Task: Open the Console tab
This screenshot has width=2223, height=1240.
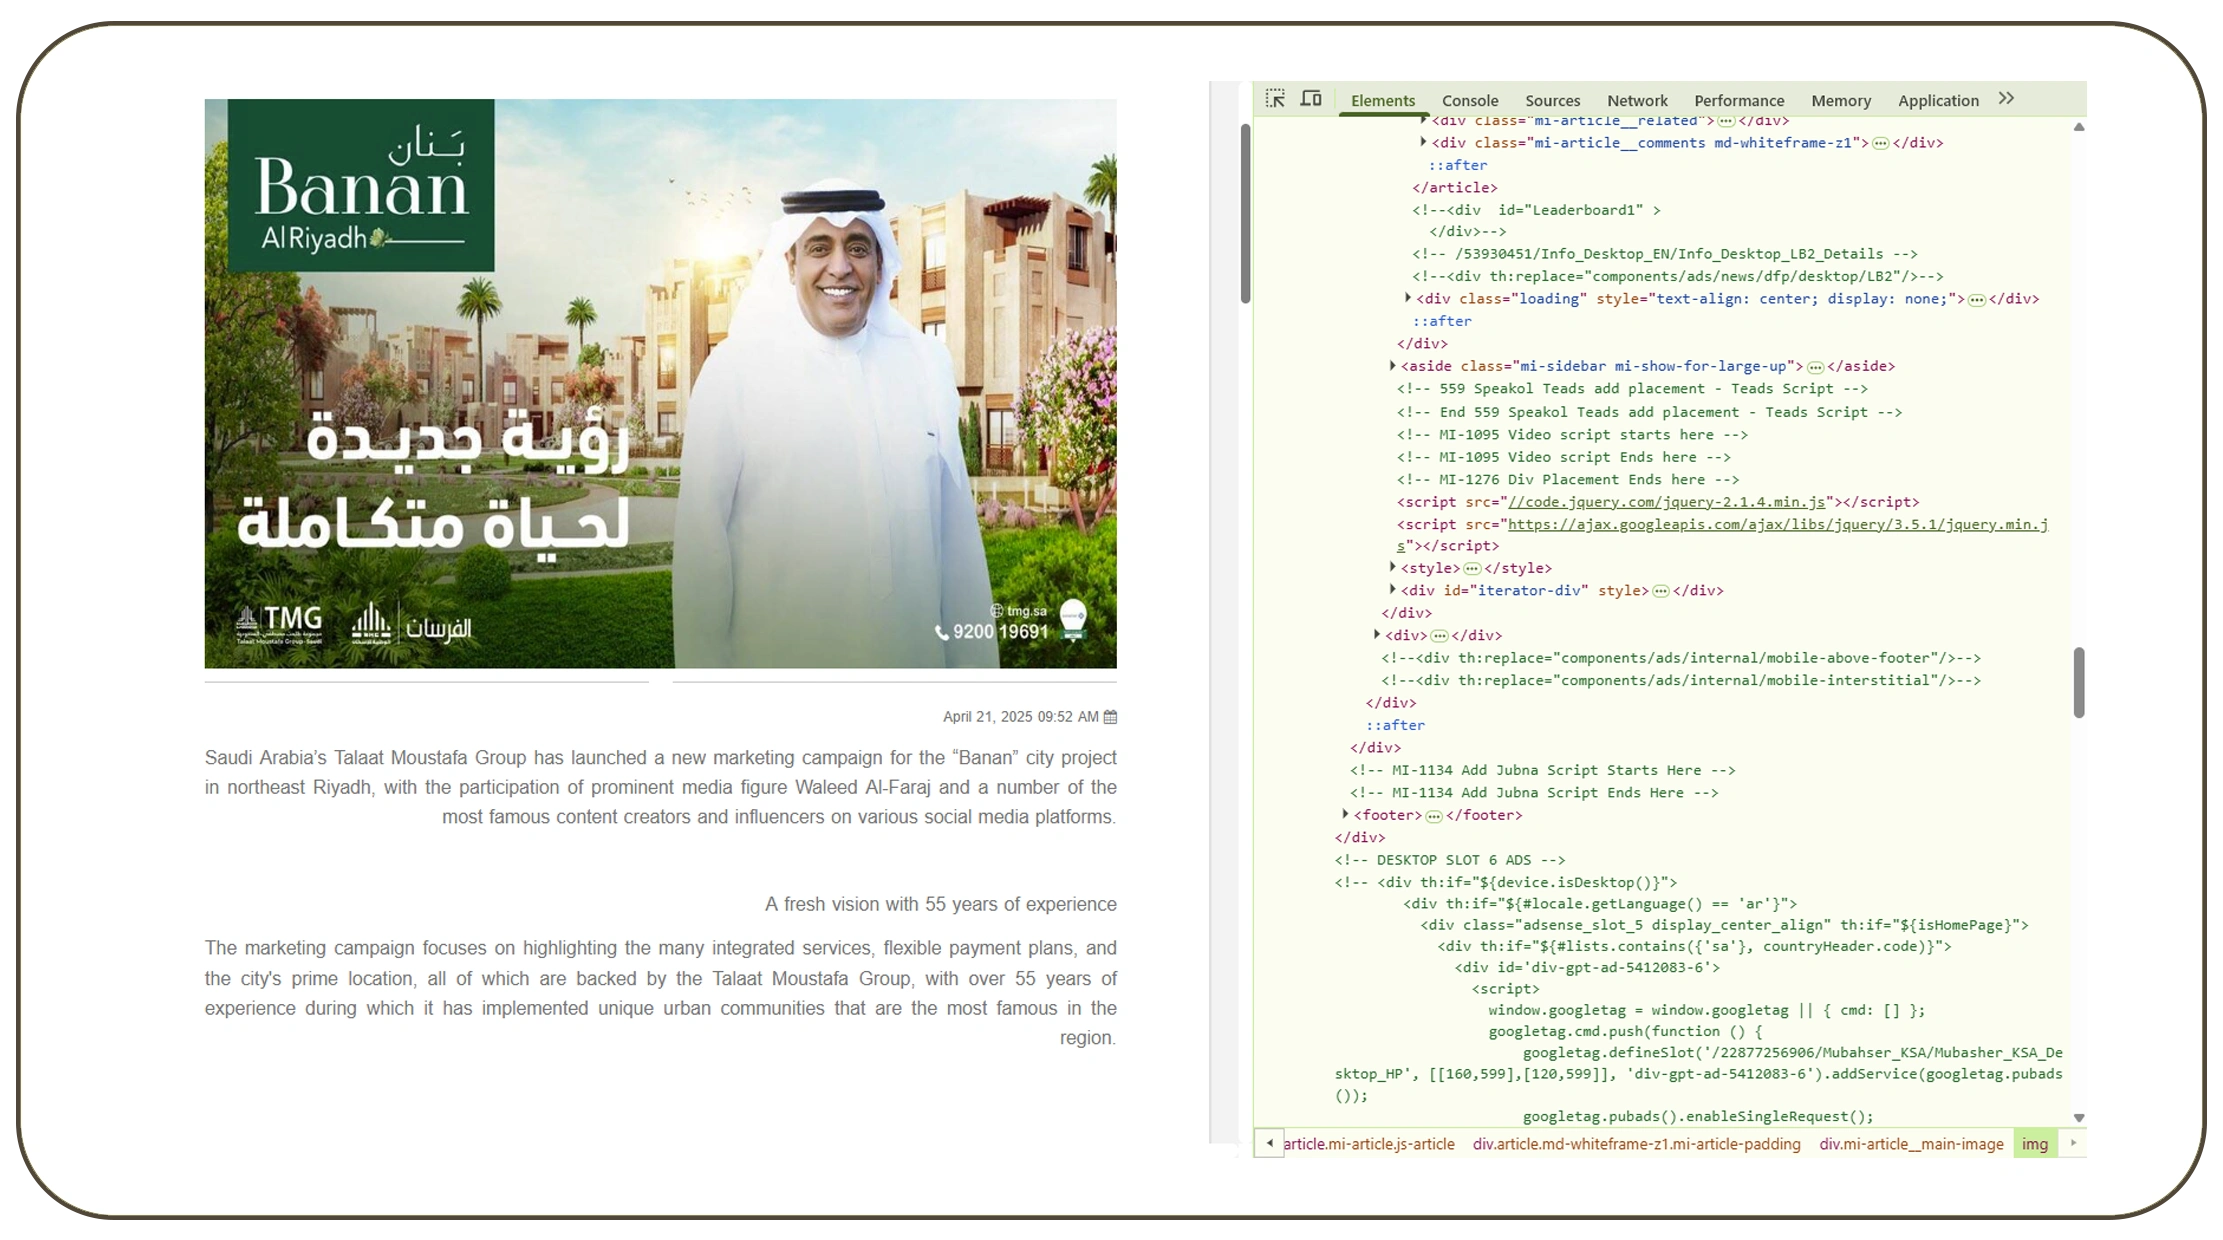Action: (x=1470, y=101)
